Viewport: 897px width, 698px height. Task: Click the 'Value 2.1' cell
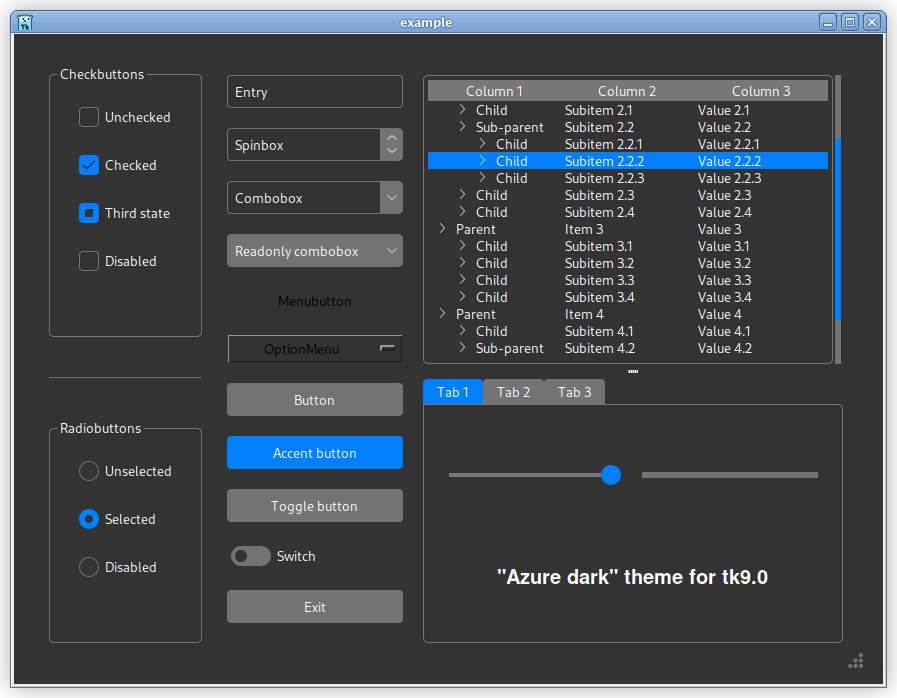point(723,110)
